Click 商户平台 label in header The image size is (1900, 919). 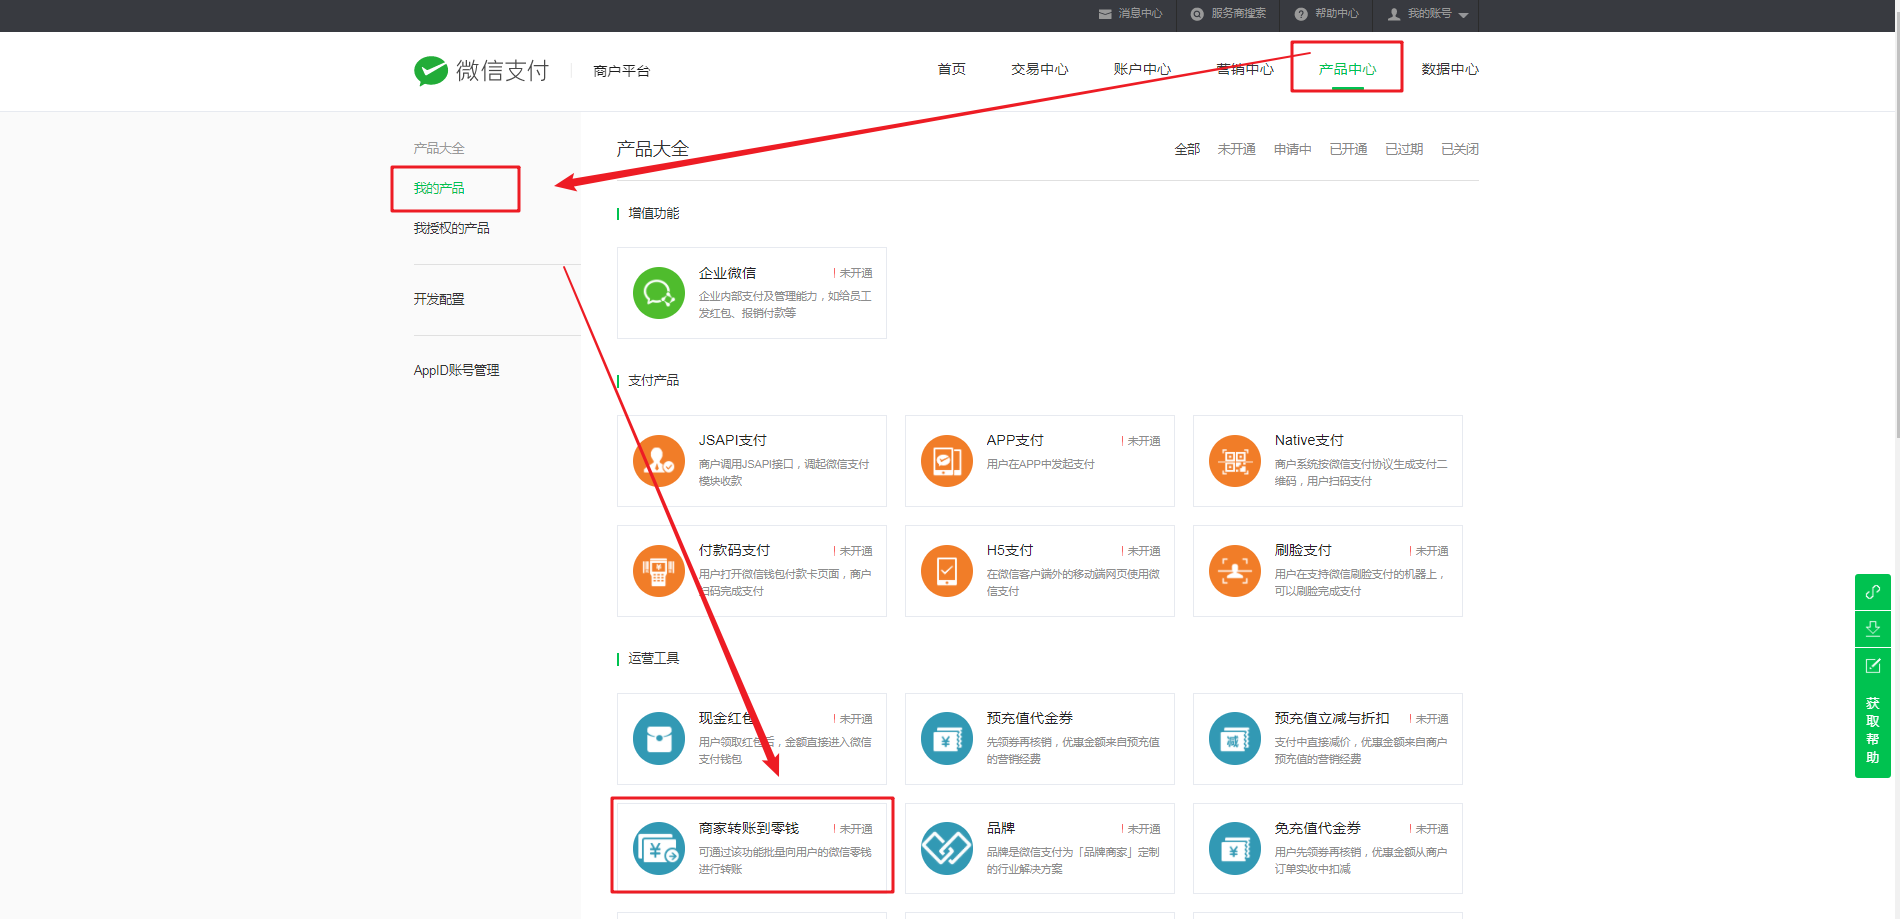(x=621, y=71)
